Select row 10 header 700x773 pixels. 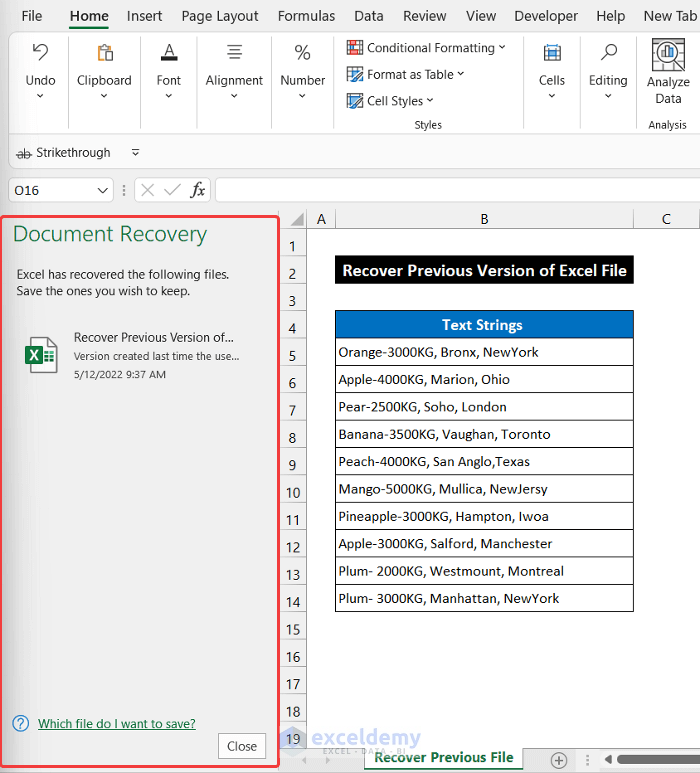coord(293,492)
